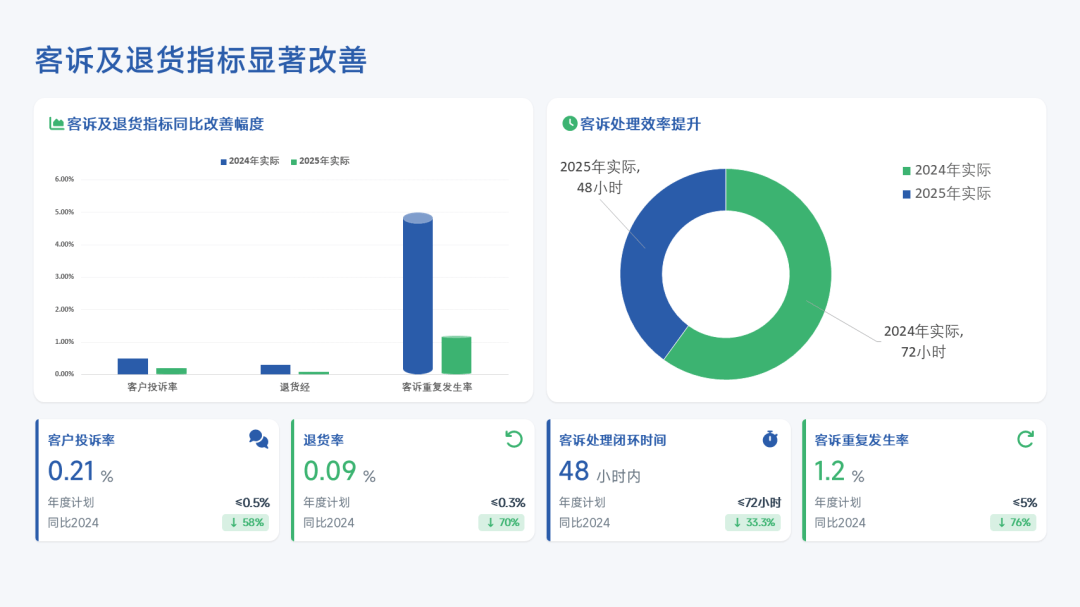Click the slide title 客诉及退货指标显著改善

pos(201,60)
